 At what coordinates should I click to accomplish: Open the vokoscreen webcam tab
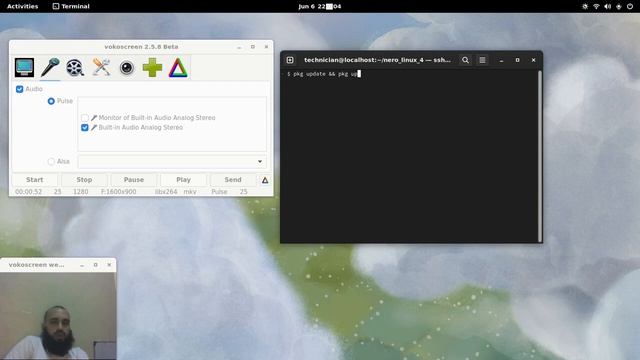tap(127, 67)
